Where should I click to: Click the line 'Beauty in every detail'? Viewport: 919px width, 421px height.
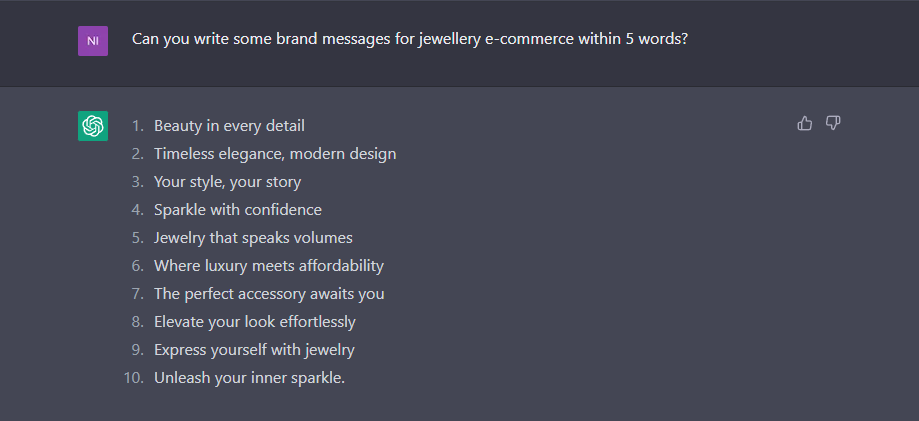pos(229,125)
